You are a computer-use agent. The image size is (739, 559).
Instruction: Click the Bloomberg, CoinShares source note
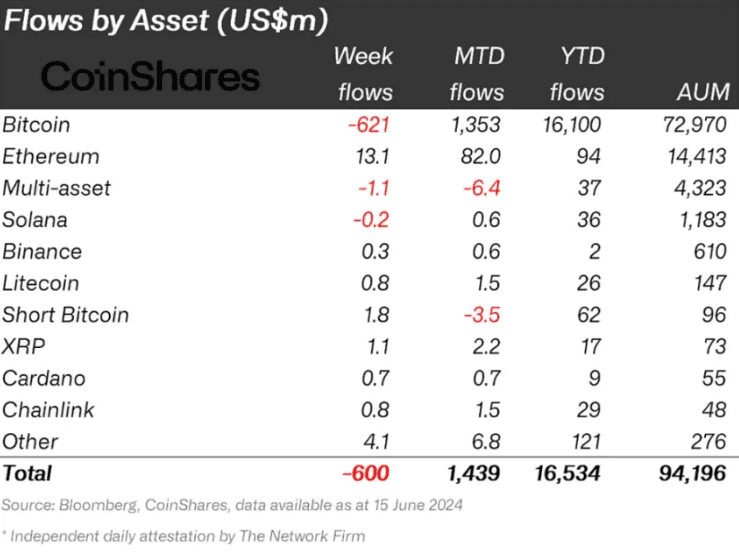coord(232,504)
